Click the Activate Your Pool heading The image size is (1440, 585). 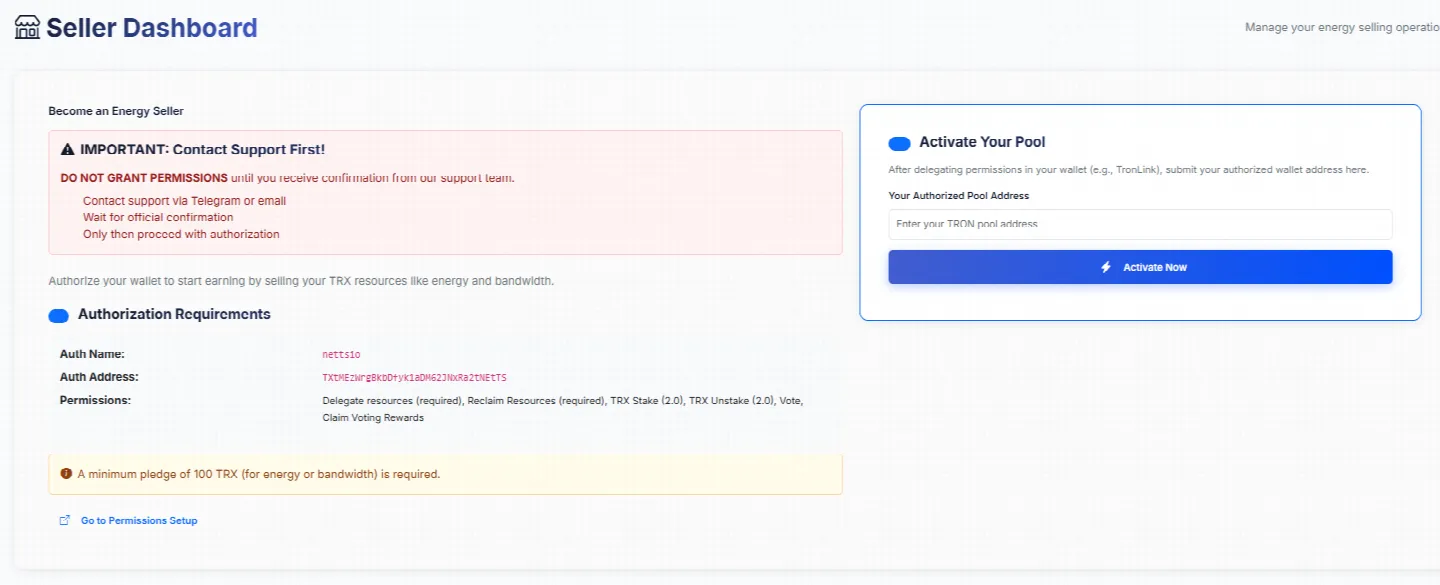point(982,142)
